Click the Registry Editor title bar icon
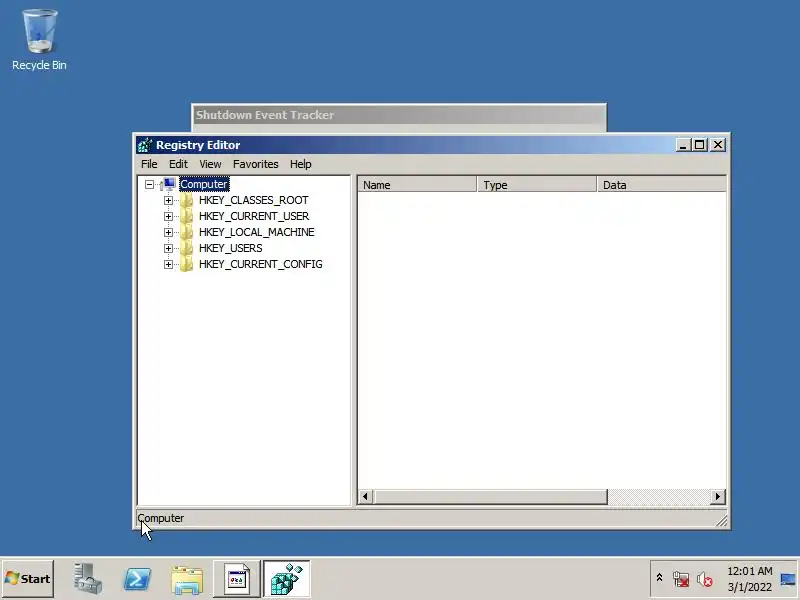The height and width of the screenshot is (600, 800). [145, 145]
